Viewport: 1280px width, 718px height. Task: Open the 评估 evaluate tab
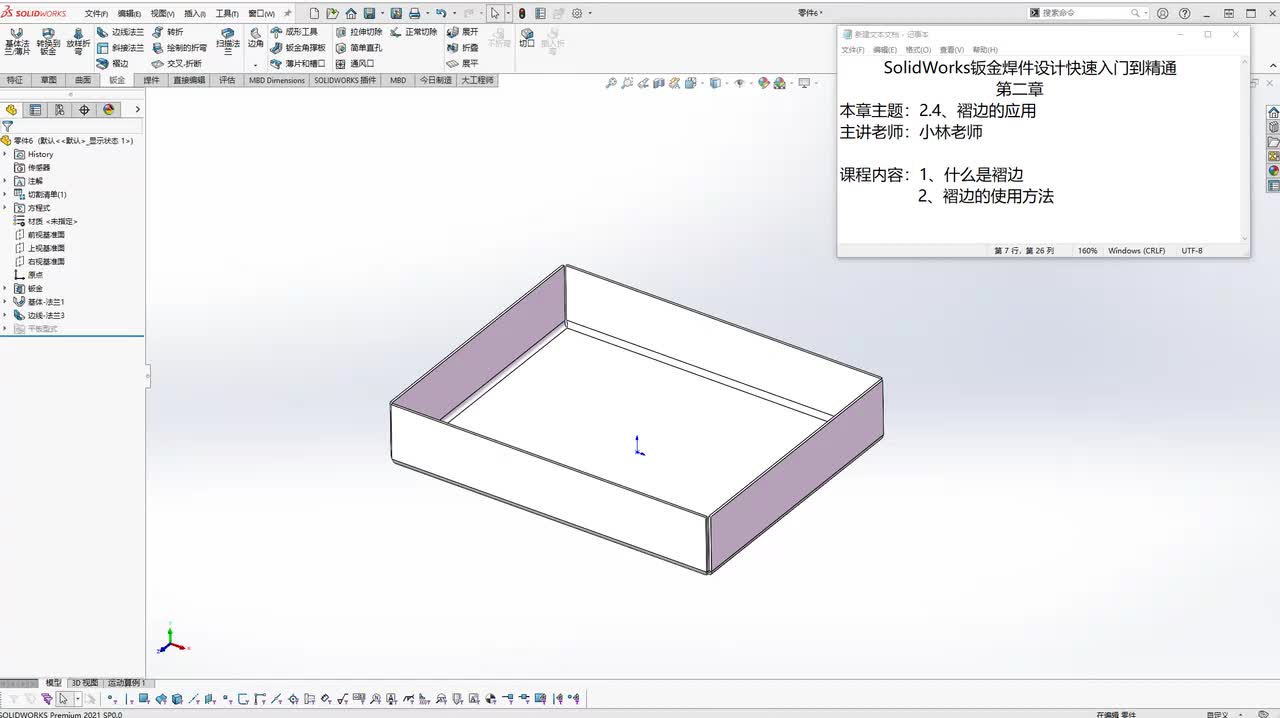[x=227, y=80]
